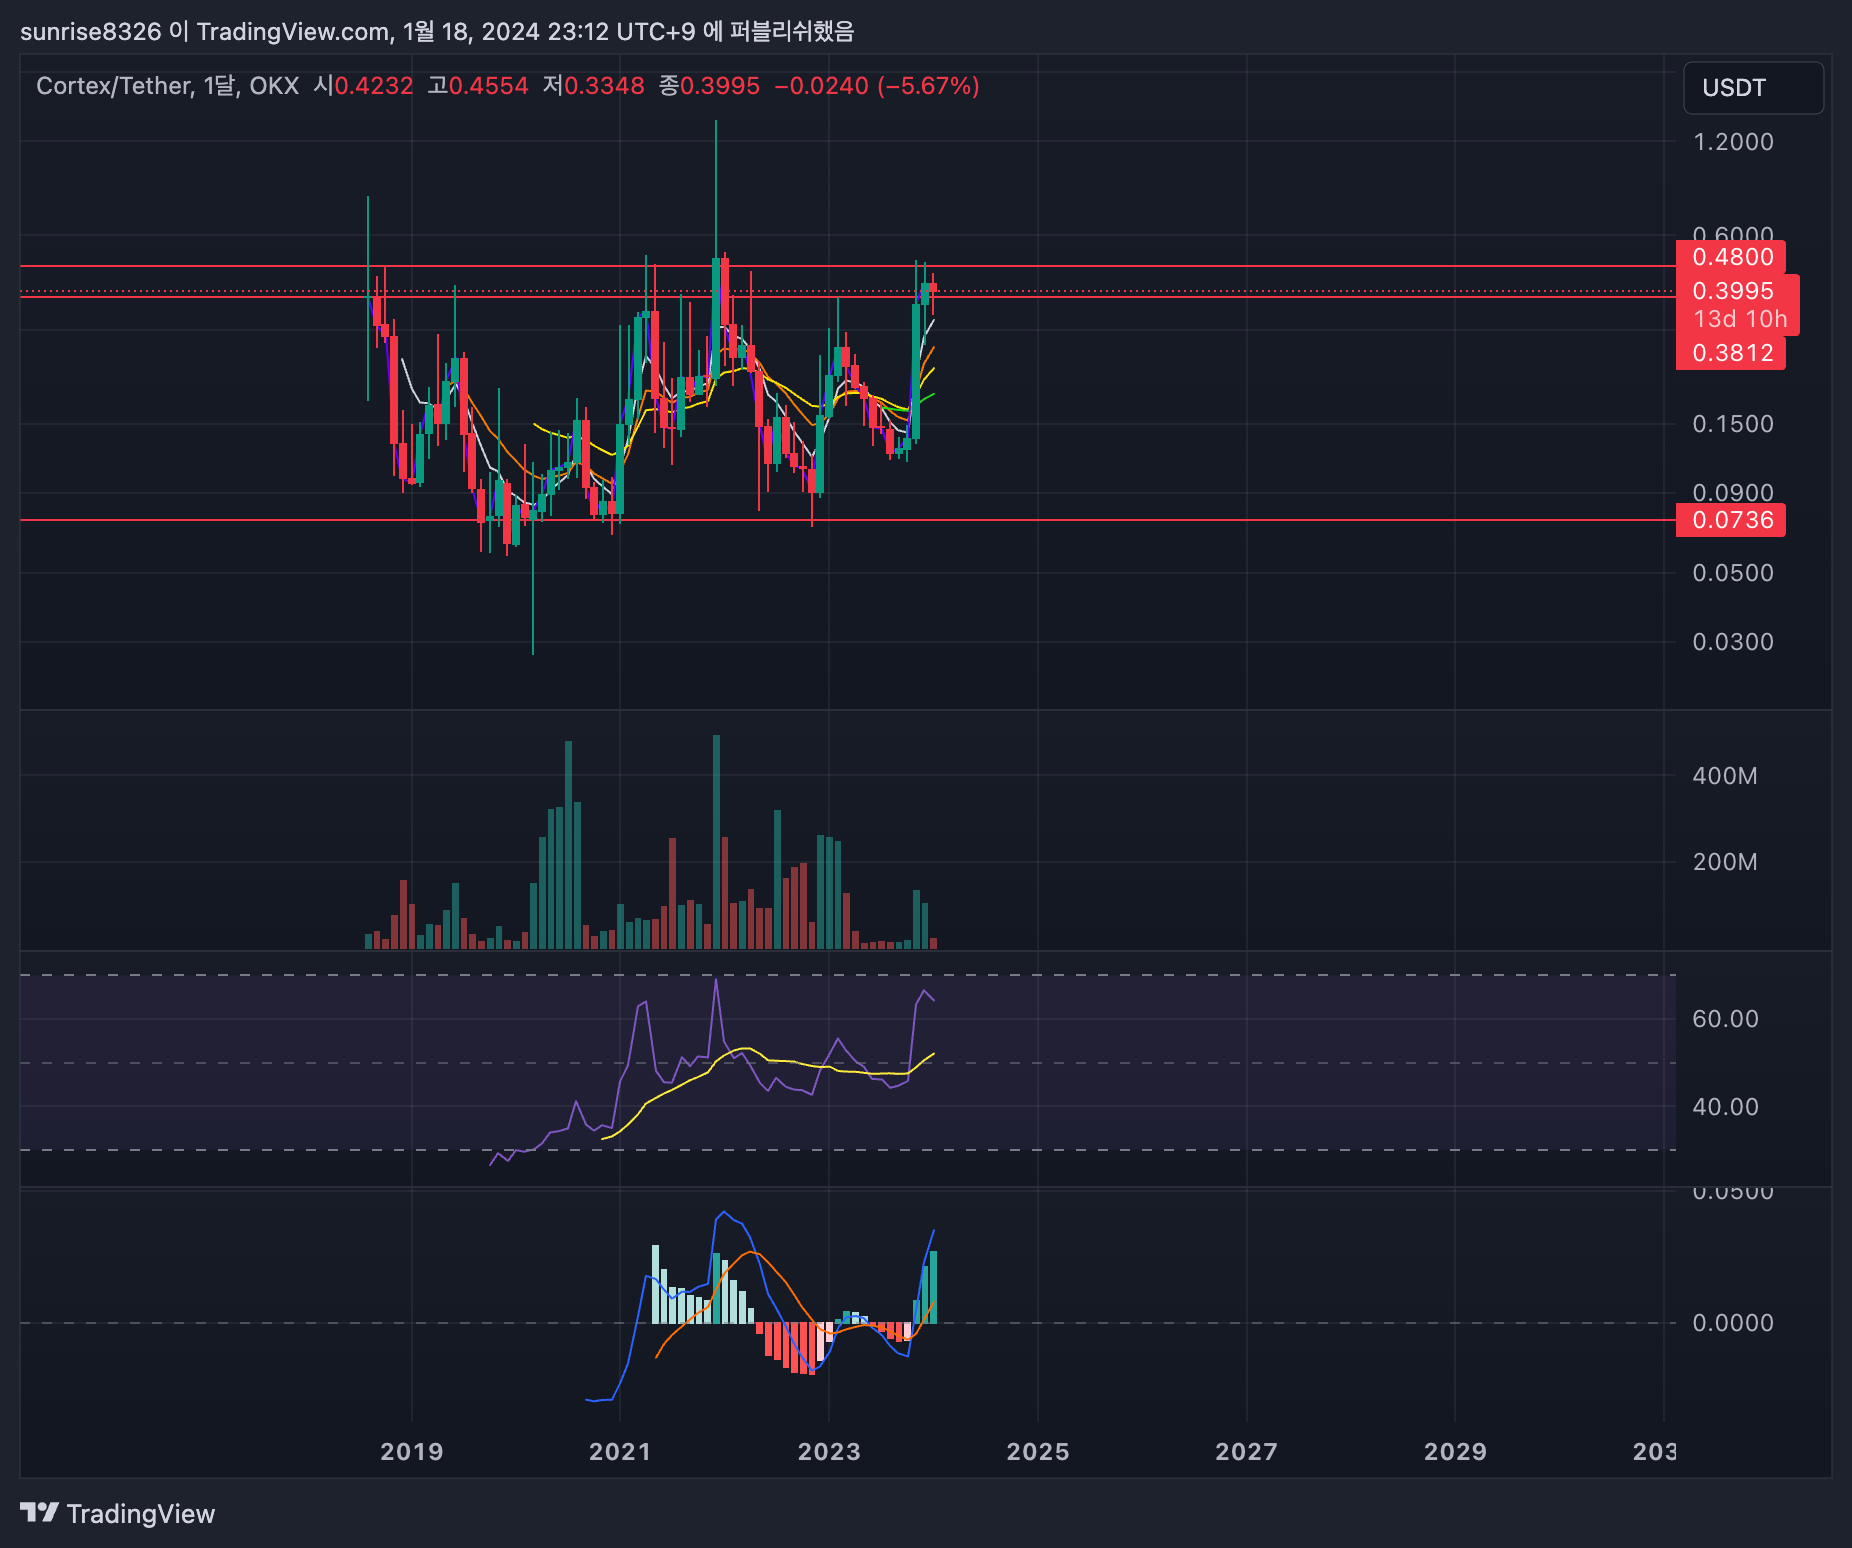Click the open value 0.4232
Screen dimensions: 1852x1548
point(373,86)
